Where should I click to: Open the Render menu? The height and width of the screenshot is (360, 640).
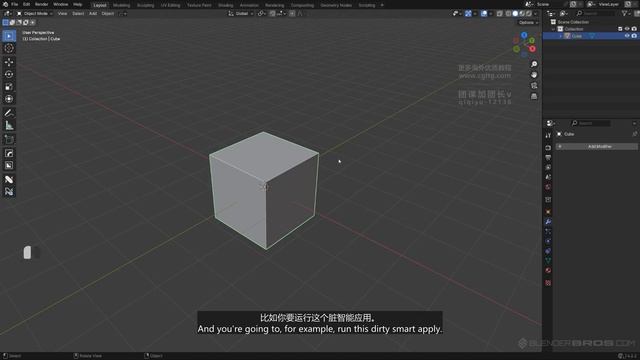pyautogui.click(x=42, y=4)
